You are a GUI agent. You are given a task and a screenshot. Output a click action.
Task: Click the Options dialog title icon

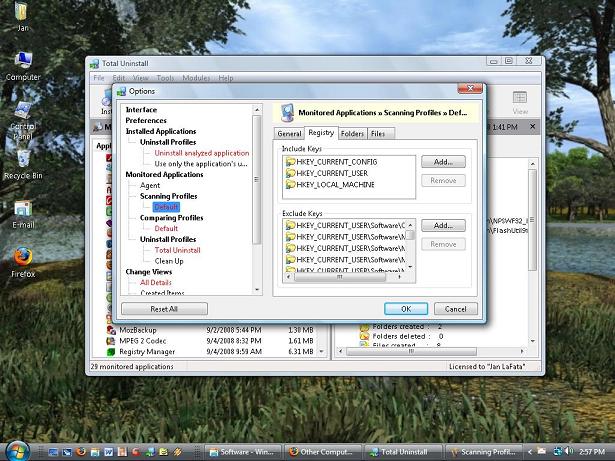[122, 91]
